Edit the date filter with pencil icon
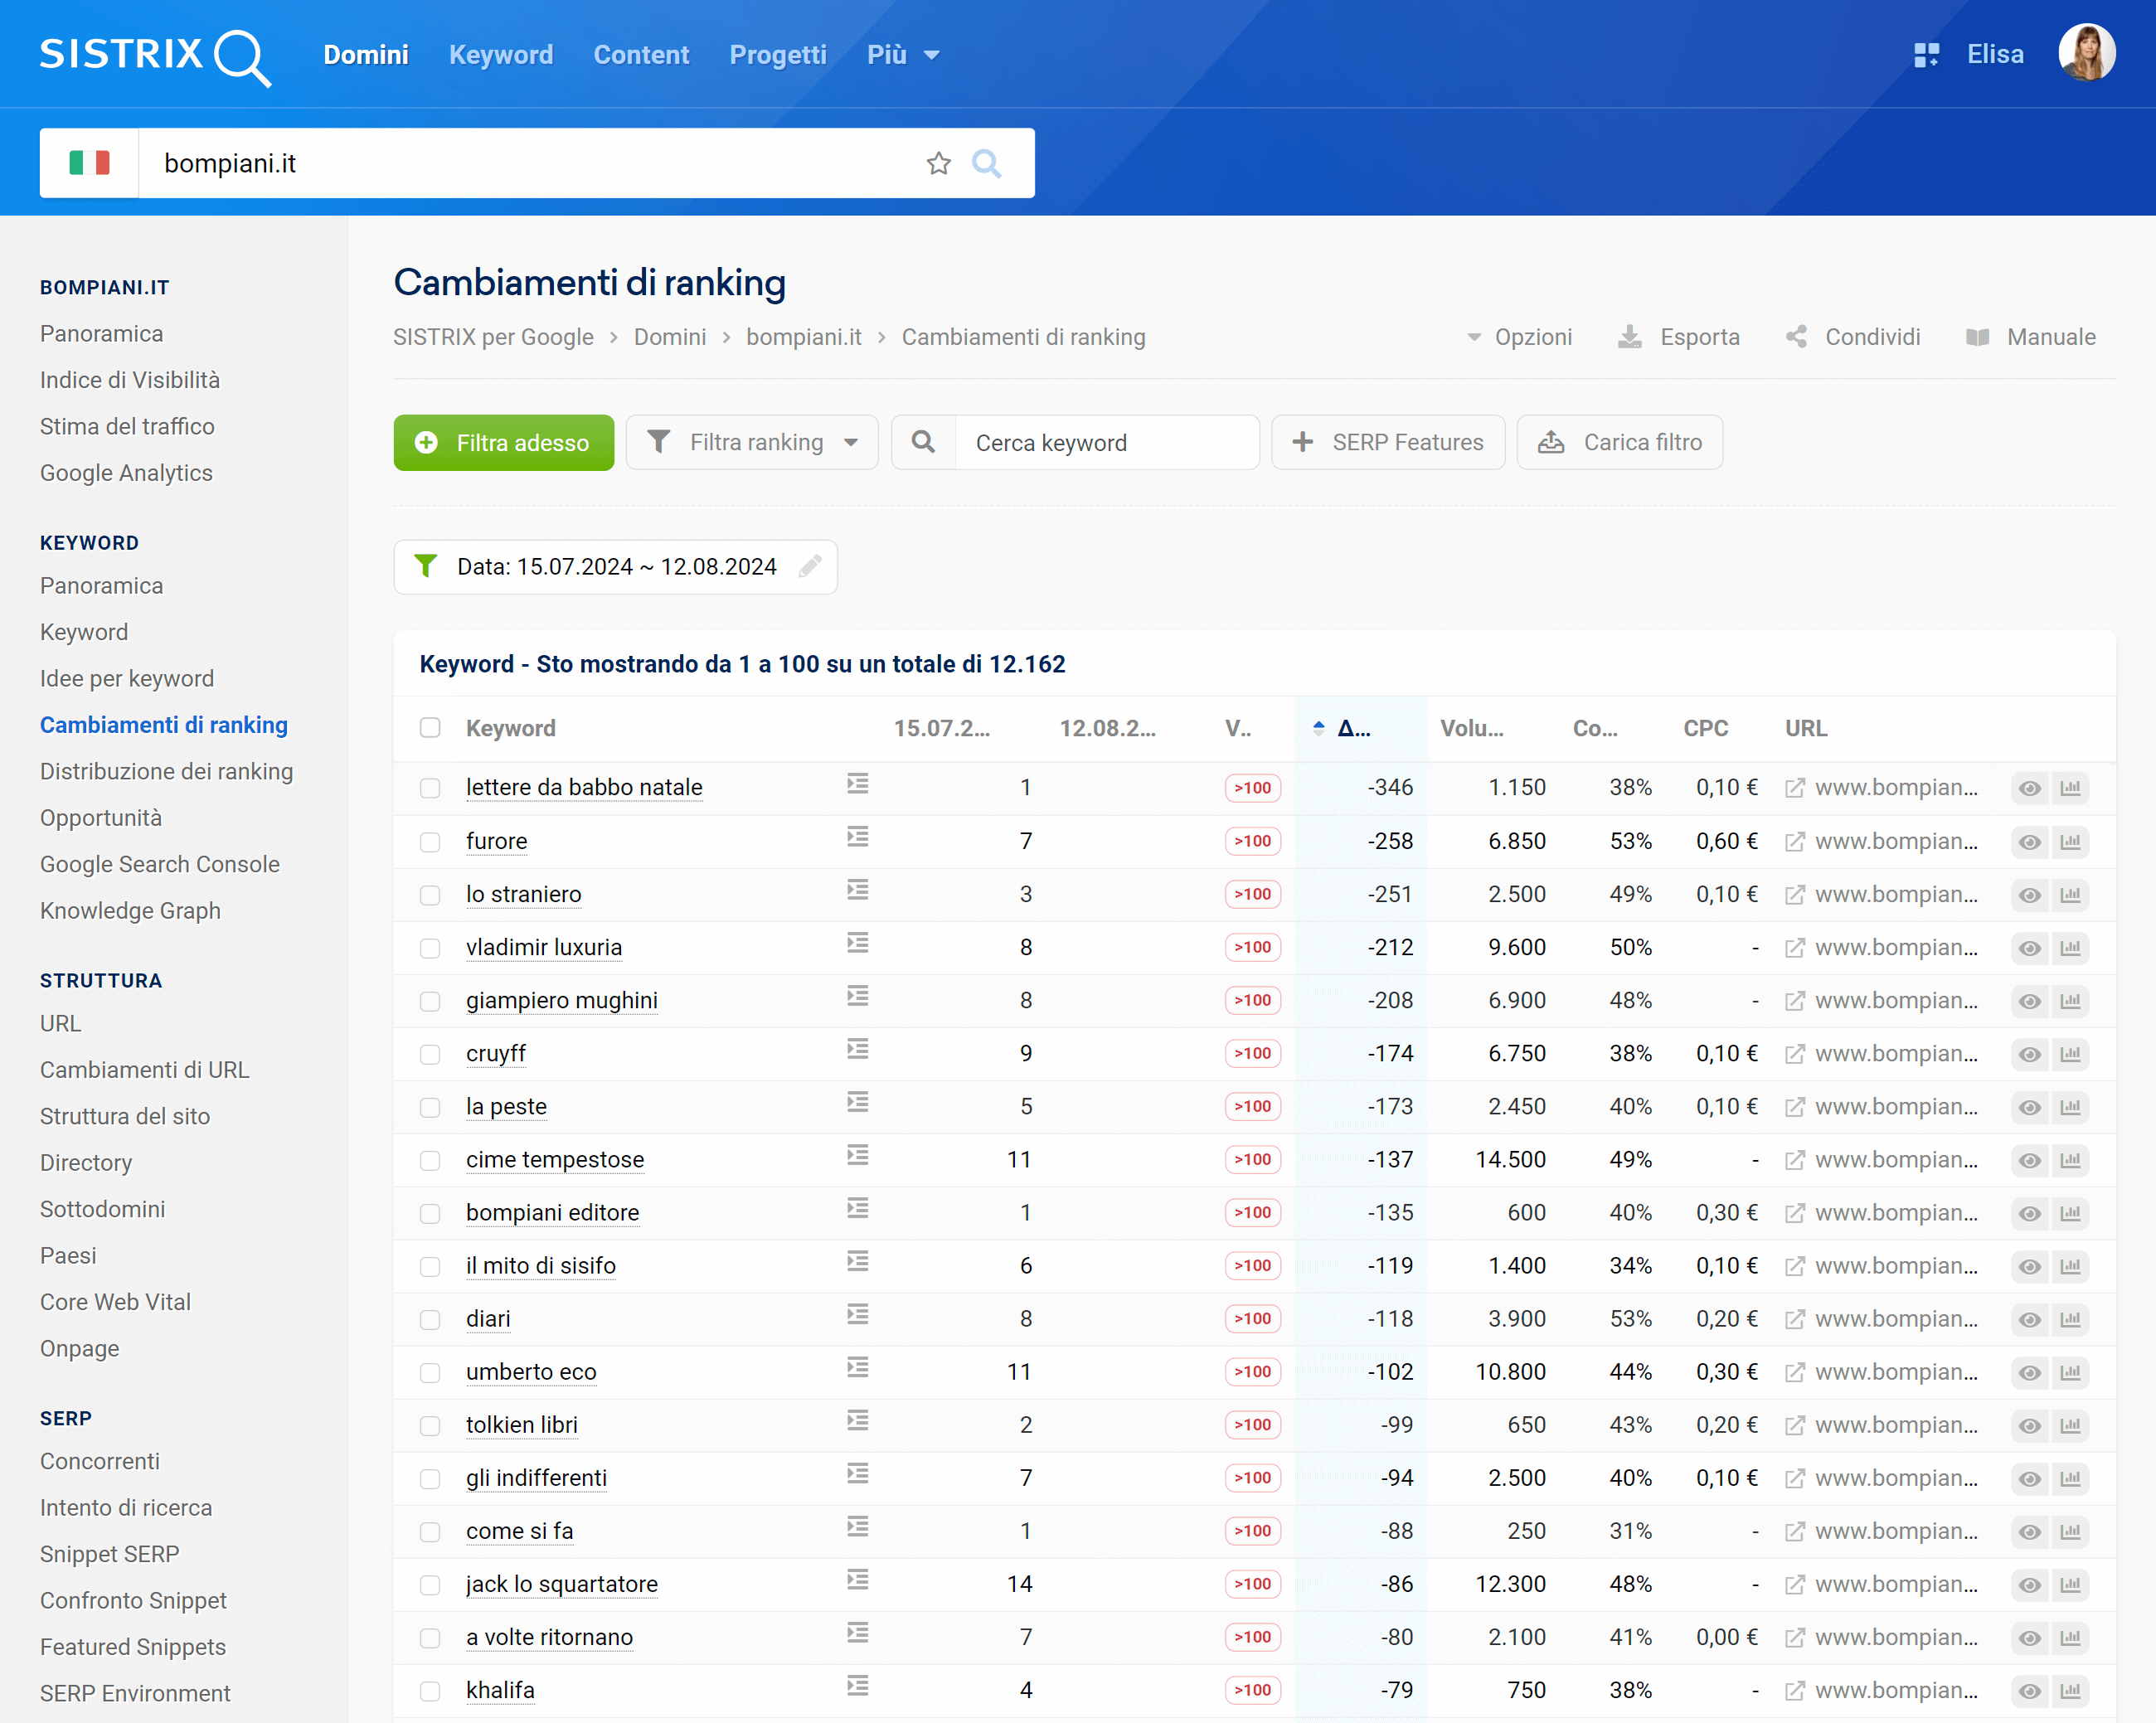This screenshot has width=2156, height=1723. [x=811, y=567]
